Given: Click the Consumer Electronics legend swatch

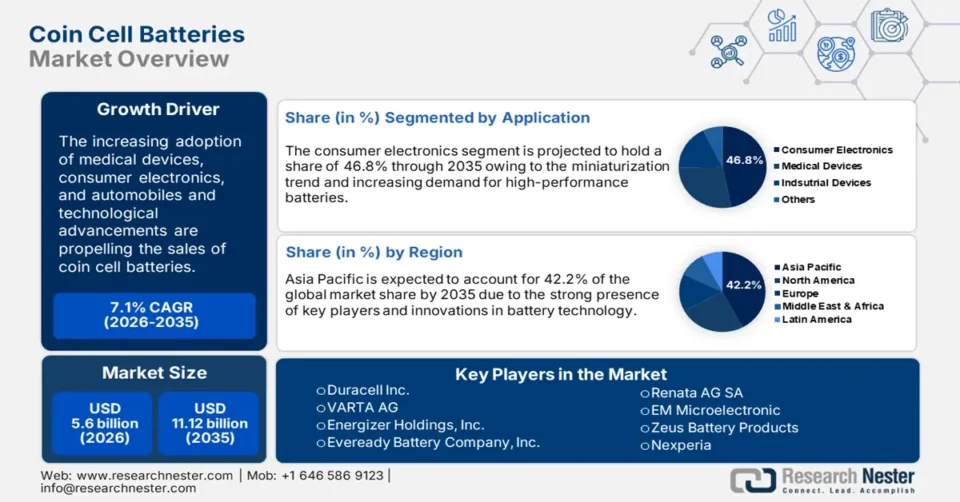Looking at the screenshot, I should [x=775, y=150].
